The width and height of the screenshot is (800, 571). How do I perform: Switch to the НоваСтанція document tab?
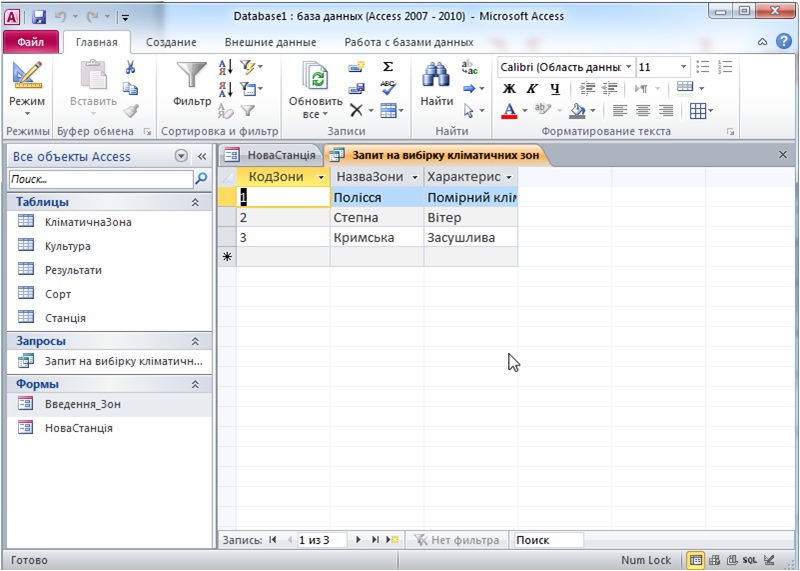(x=271, y=155)
